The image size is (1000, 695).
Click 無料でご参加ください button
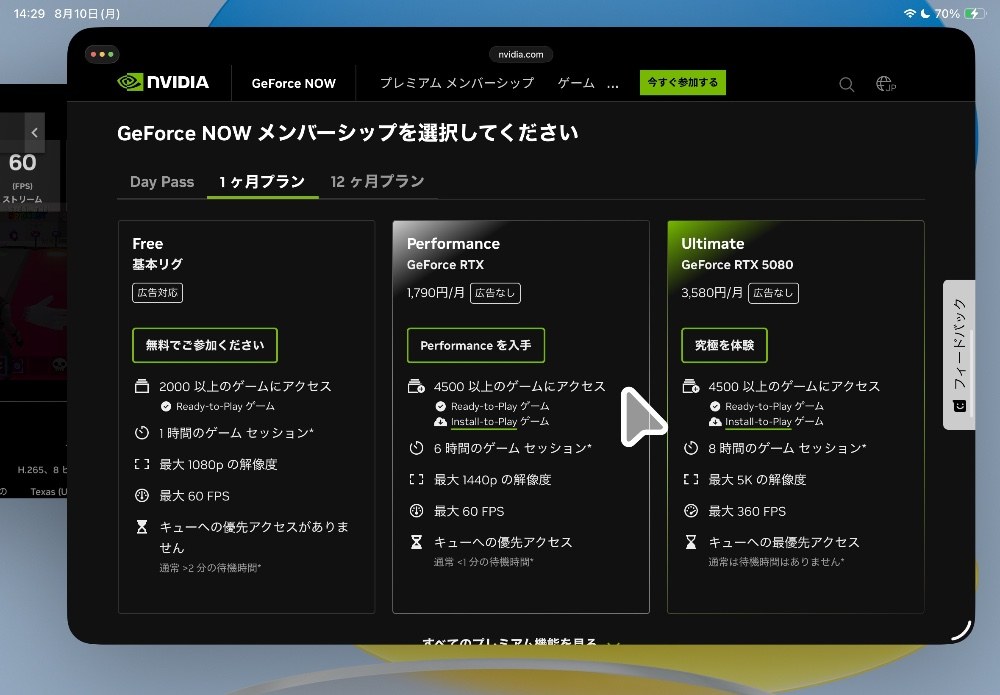click(x=205, y=345)
